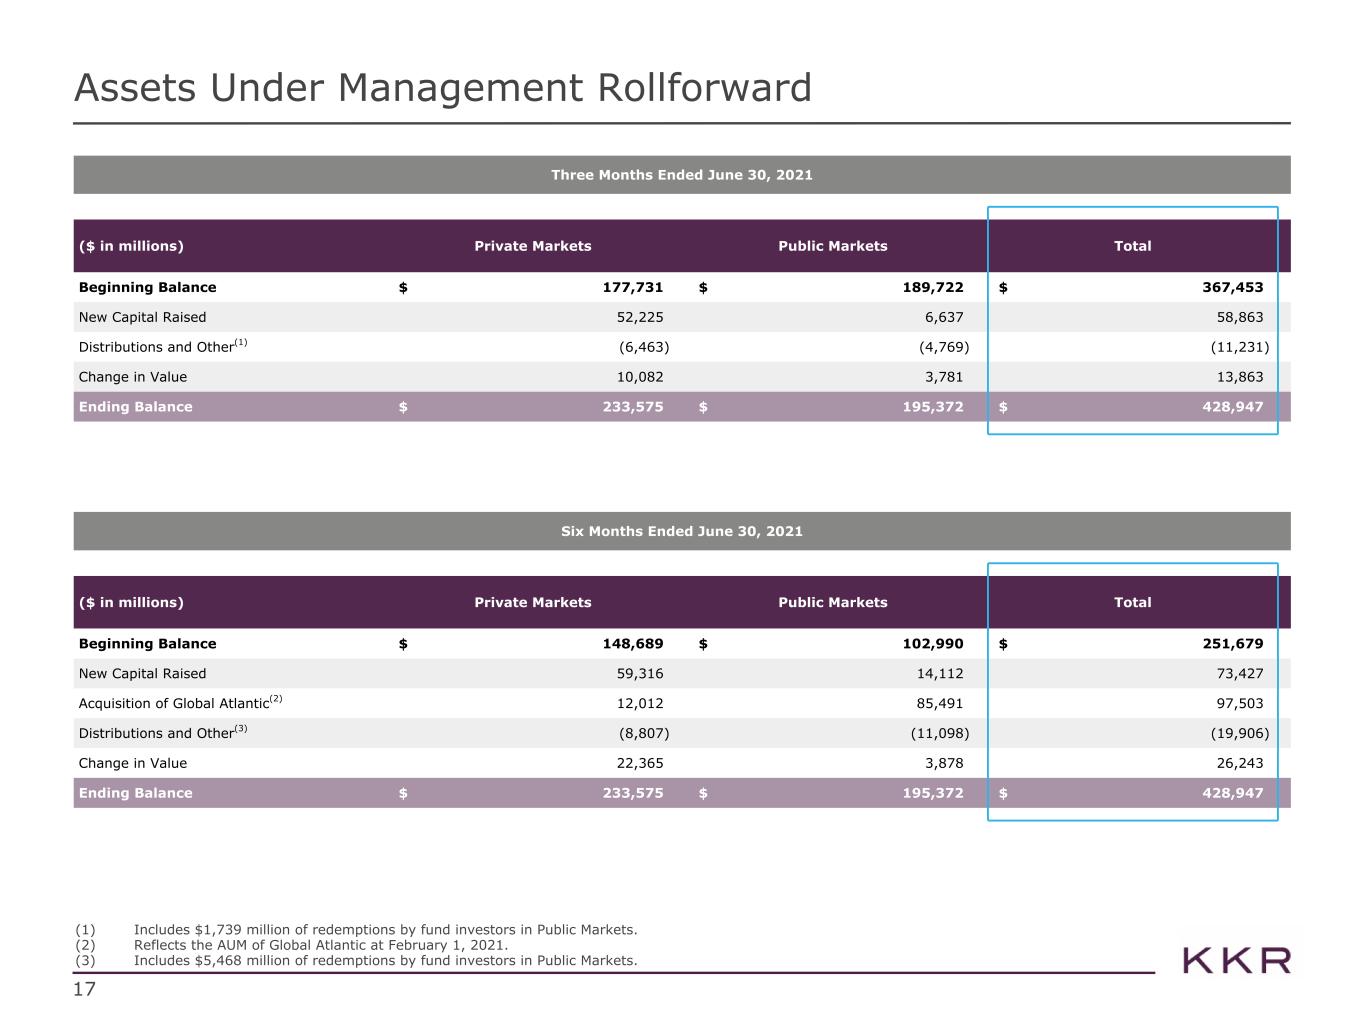1365x1024 pixels.
Task: Select the Assets Under Management Rollforward title
Action: pyautogui.click(x=442, y=88)
